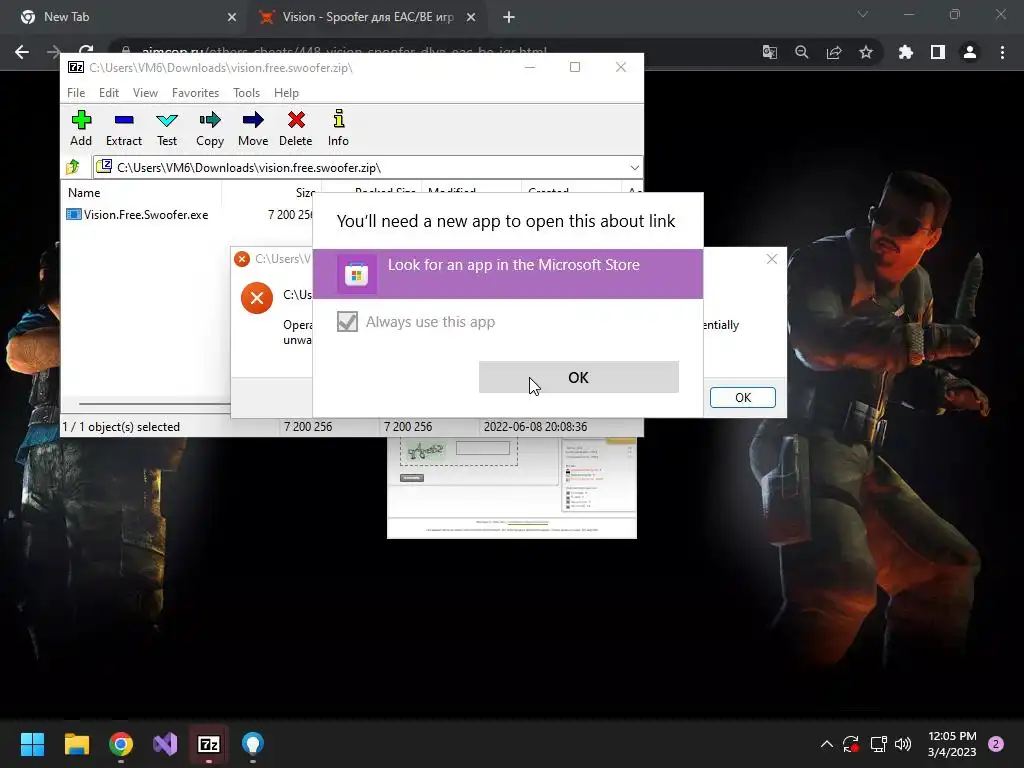Open Chrome tab search chevron
The width and height of the screenshot is (1024, 768).
[863, 14]
